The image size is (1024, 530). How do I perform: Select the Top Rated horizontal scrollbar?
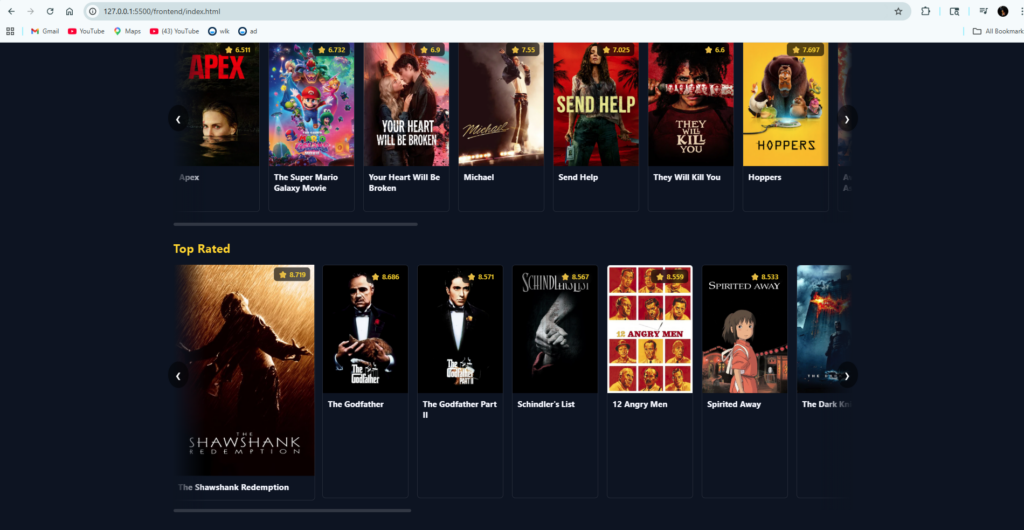pyautogui.click(x=292, y=510)
